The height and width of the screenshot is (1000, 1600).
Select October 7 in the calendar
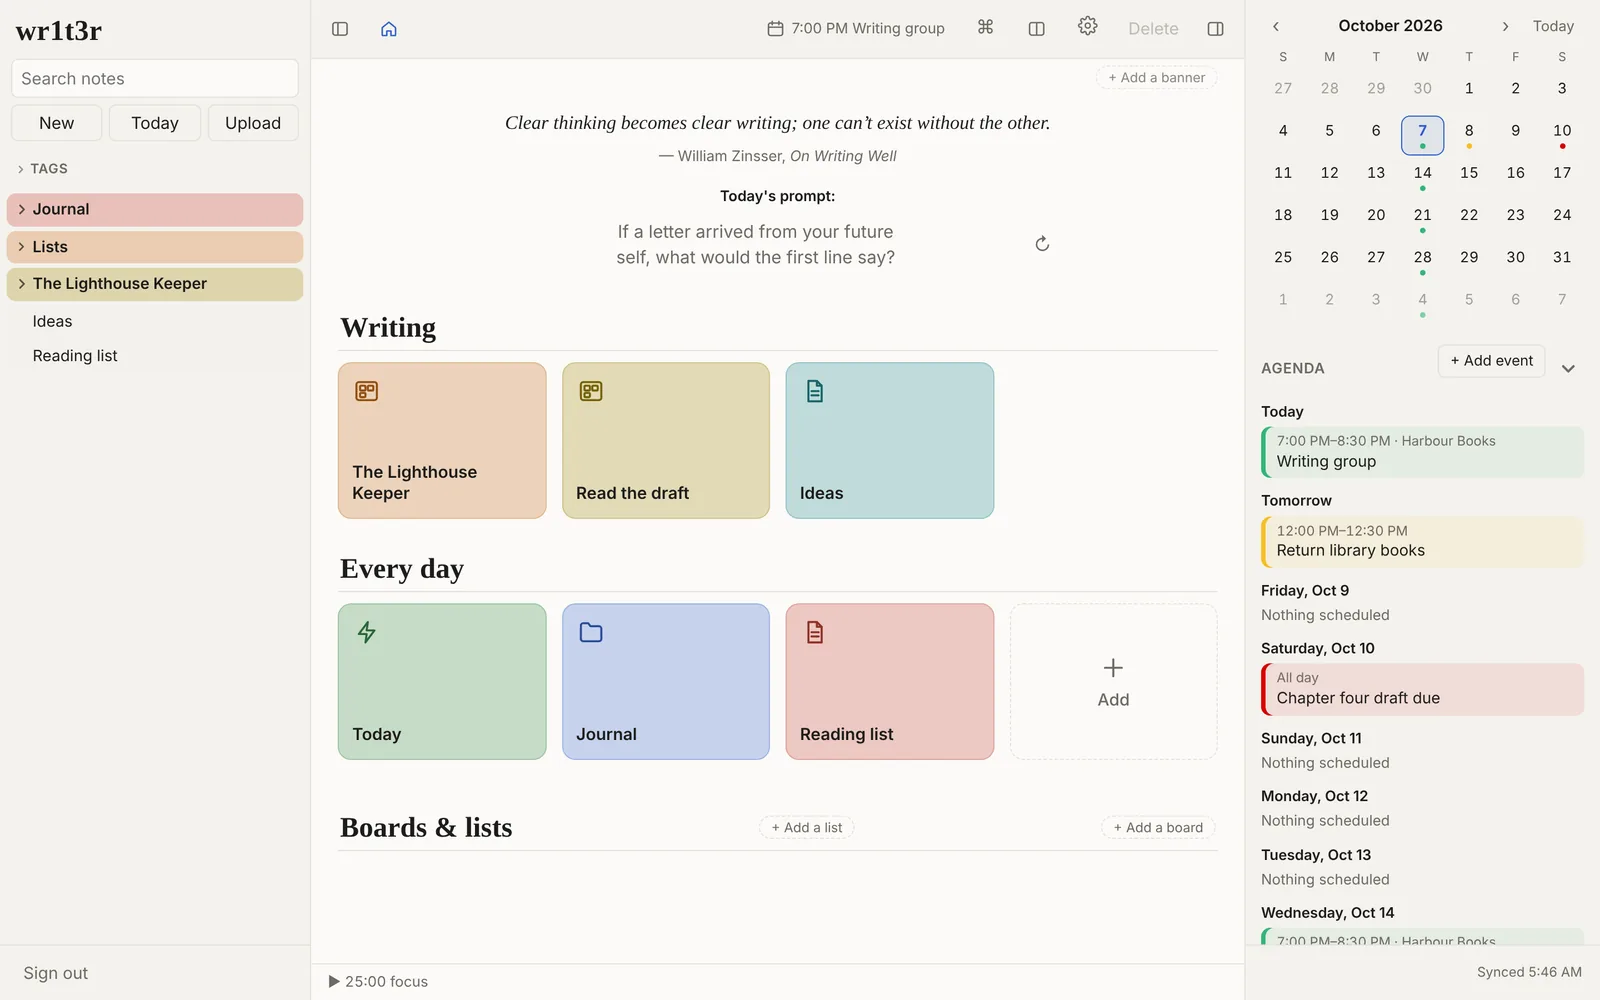pyautogui.click(x=1423, y=135)
